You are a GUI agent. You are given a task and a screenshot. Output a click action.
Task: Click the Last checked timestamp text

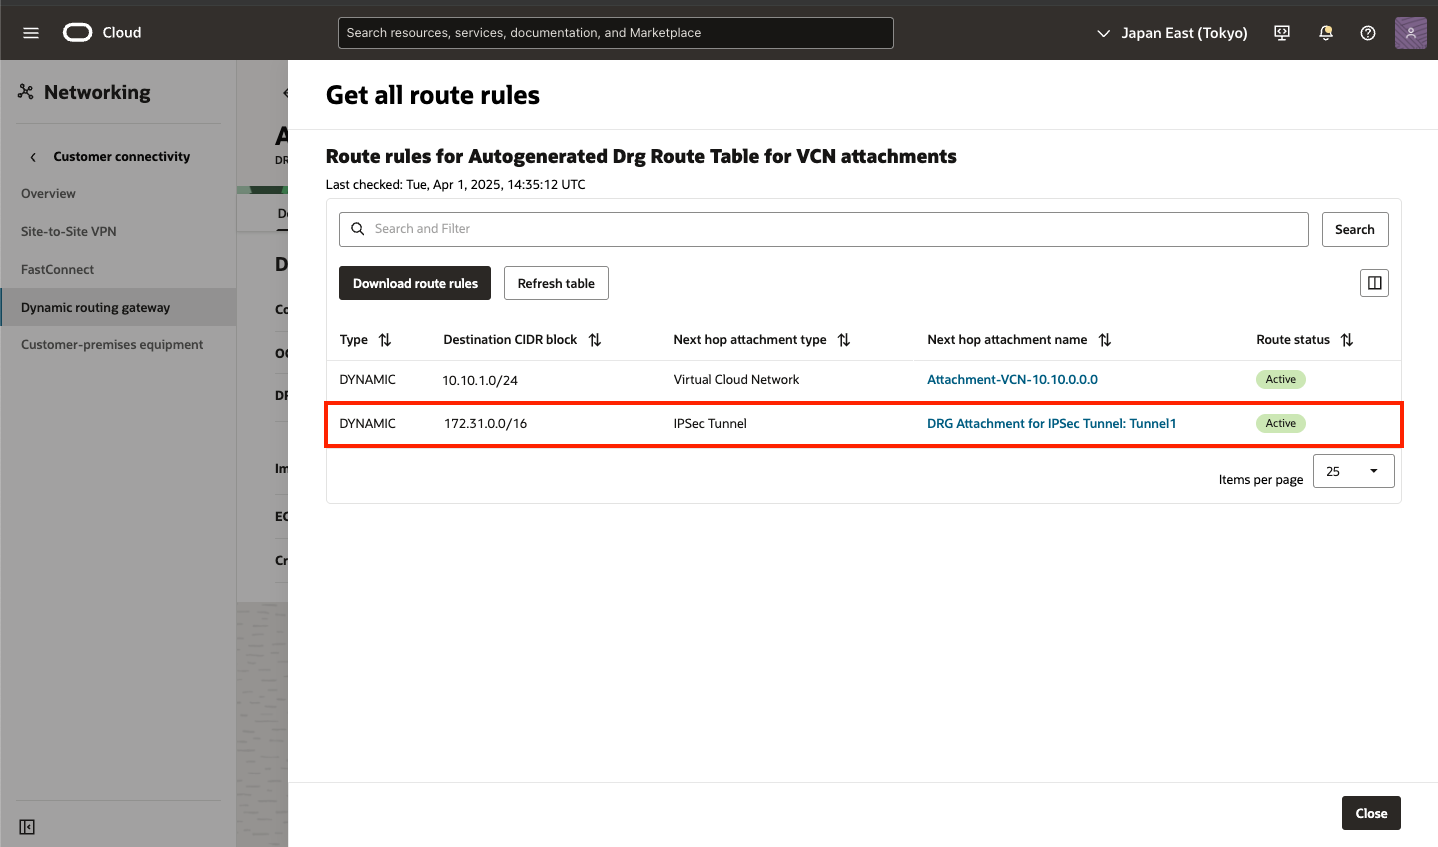[x=456, y=185]
